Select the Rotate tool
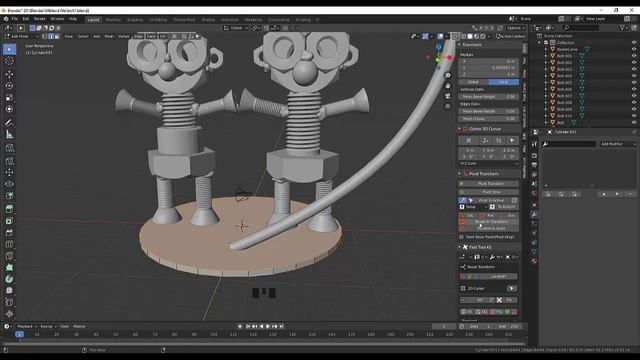 tap(9, 86)
